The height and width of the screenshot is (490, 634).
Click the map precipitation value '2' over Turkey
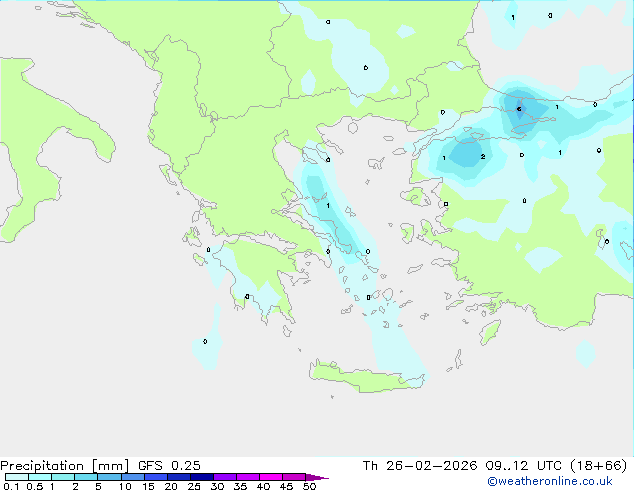pos(483,156)
